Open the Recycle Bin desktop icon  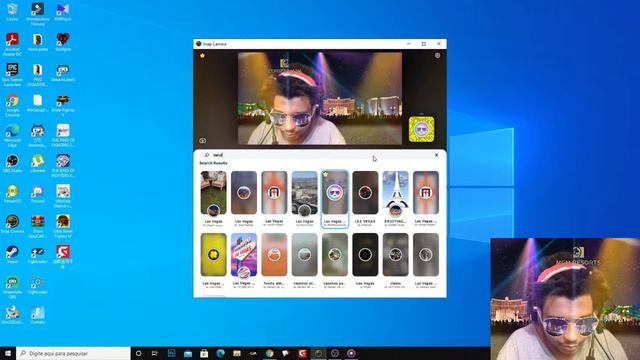click(x=12, y=12)
